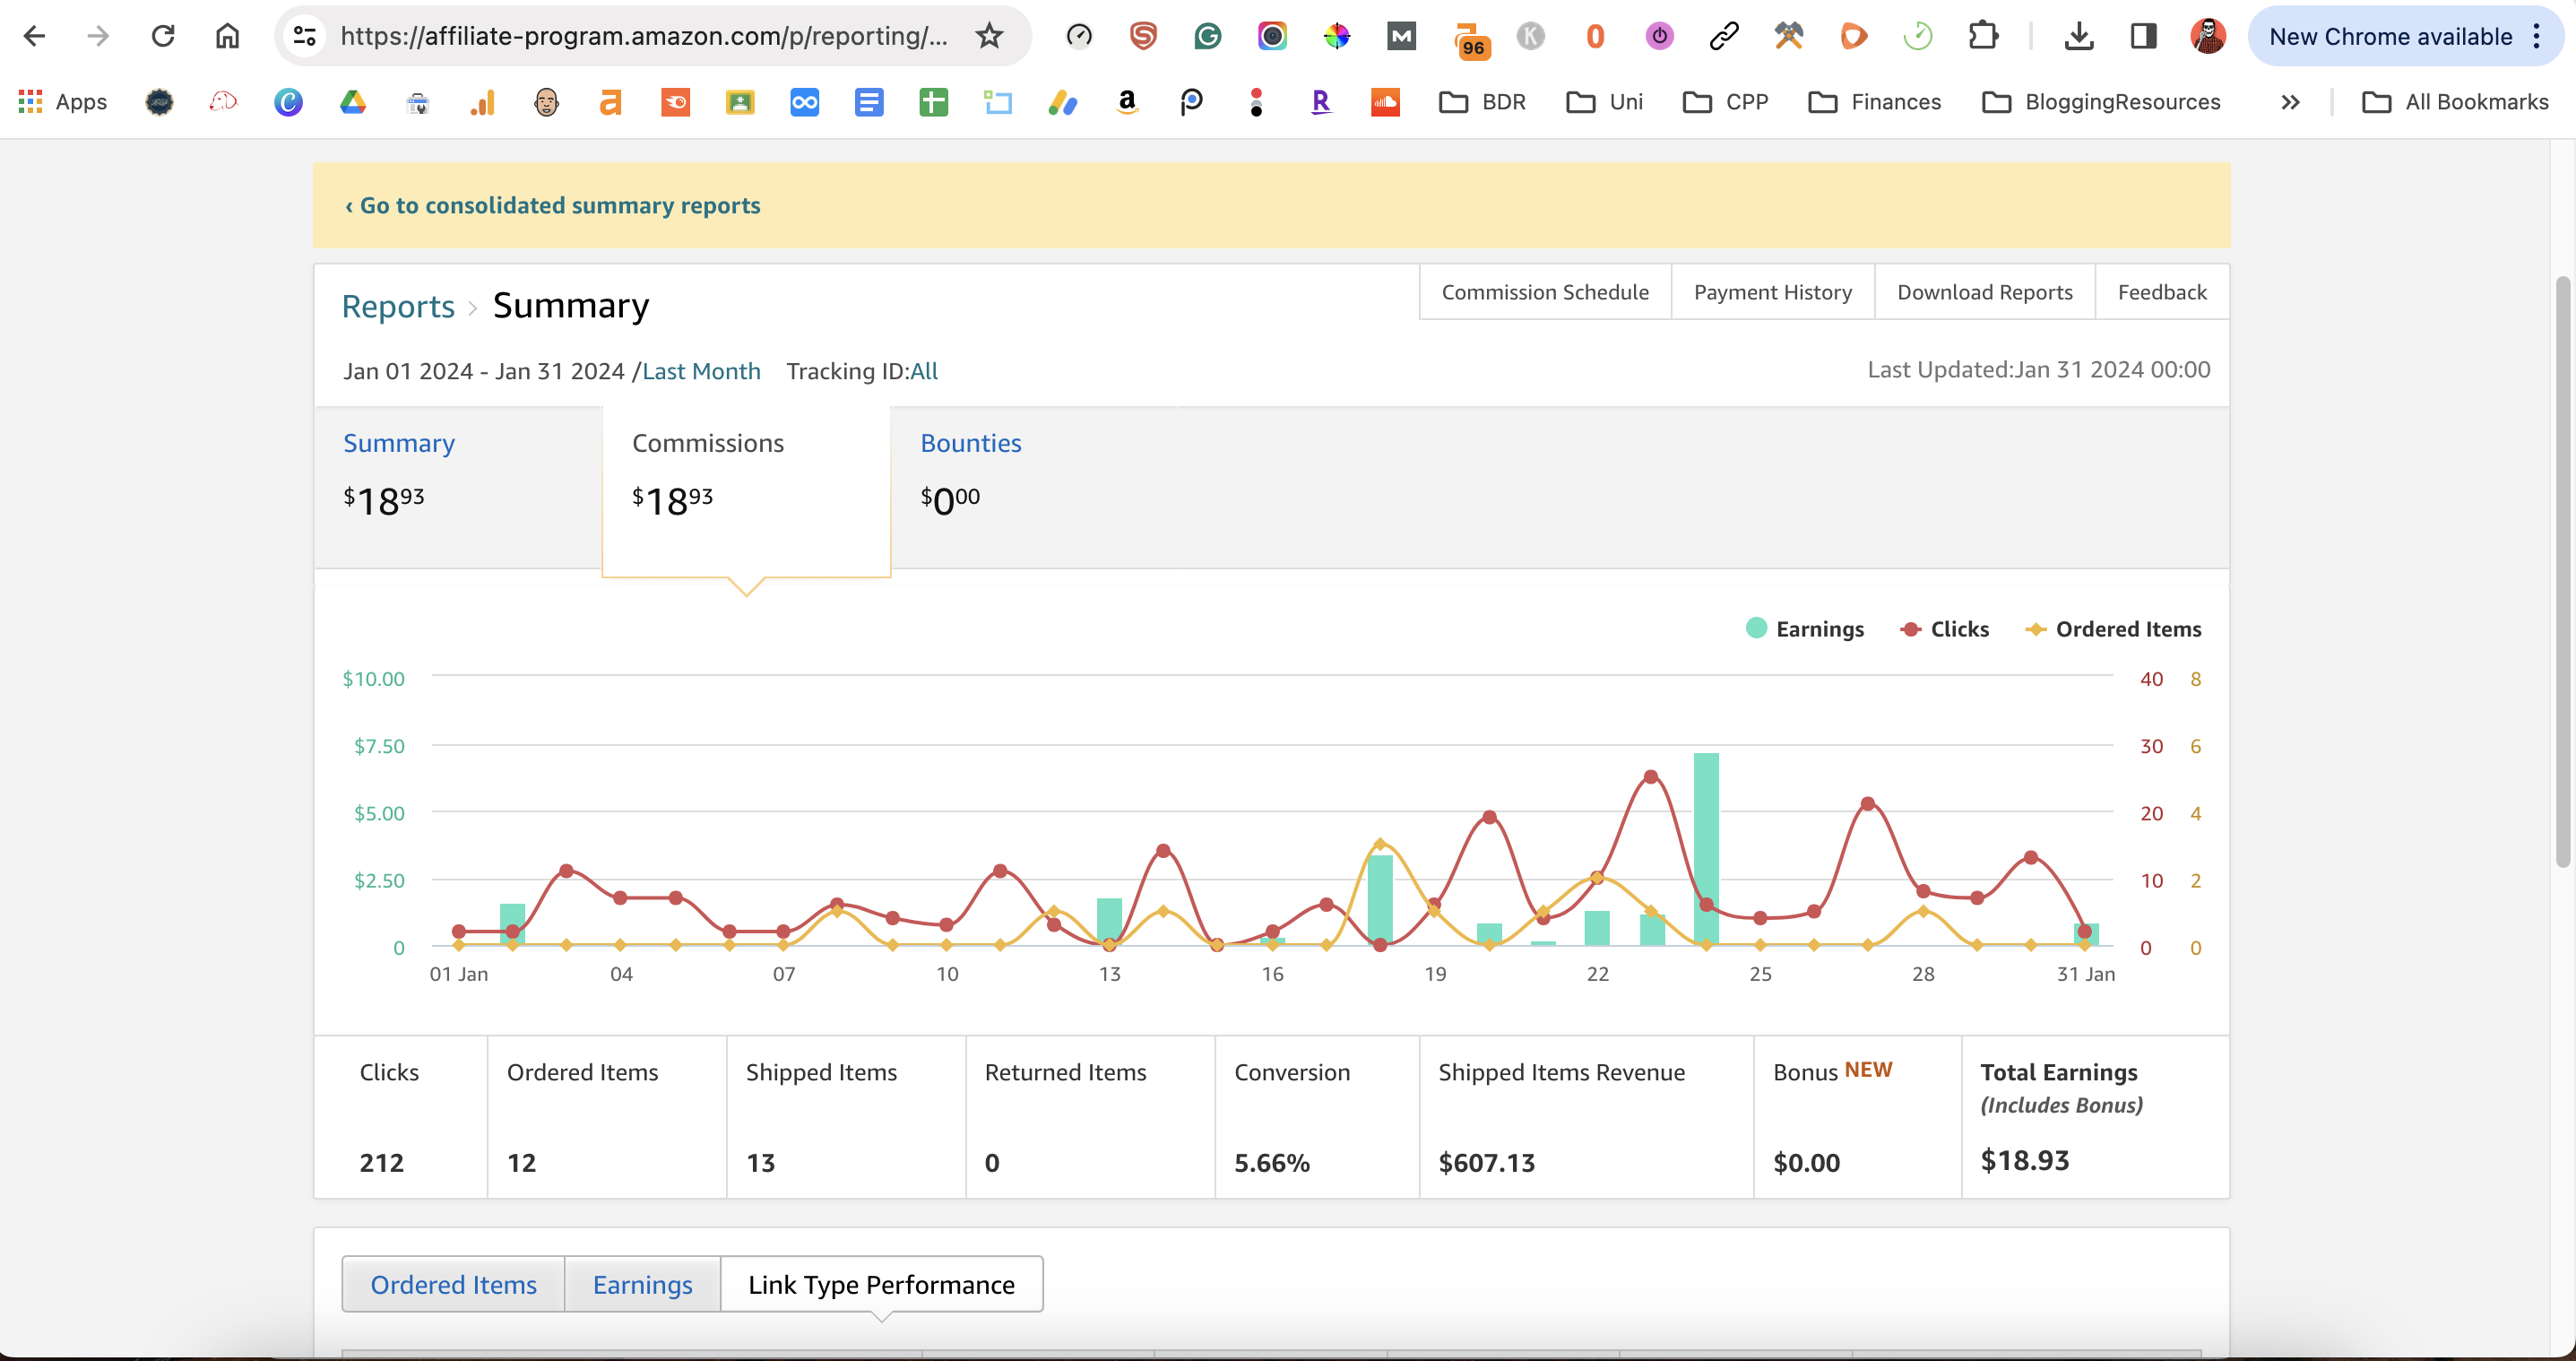Expand the Finances bookmarks folder
This screenshot has height=1361, width=2576.
(x=1875, y=102)
